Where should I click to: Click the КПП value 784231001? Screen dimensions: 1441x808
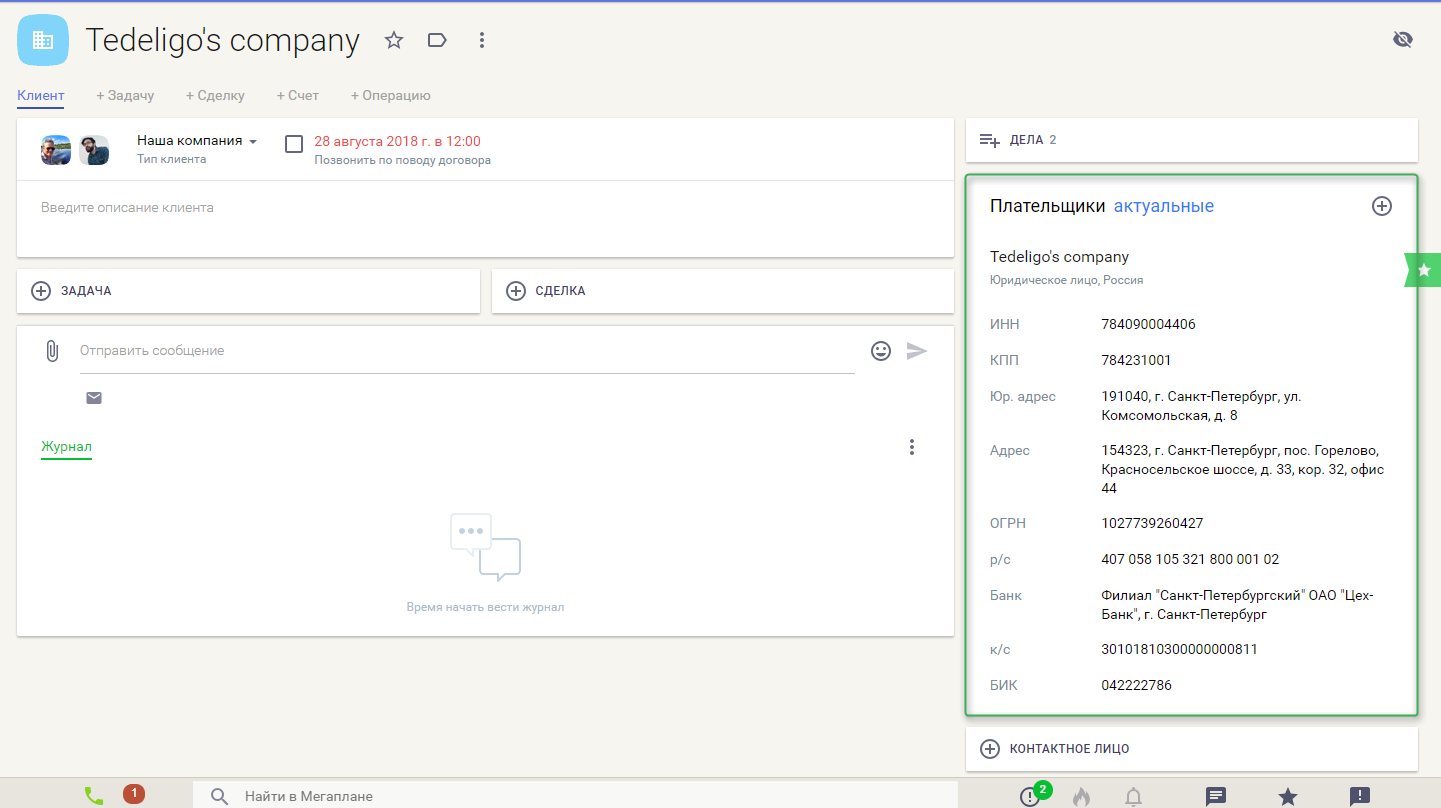(1136, 360)
